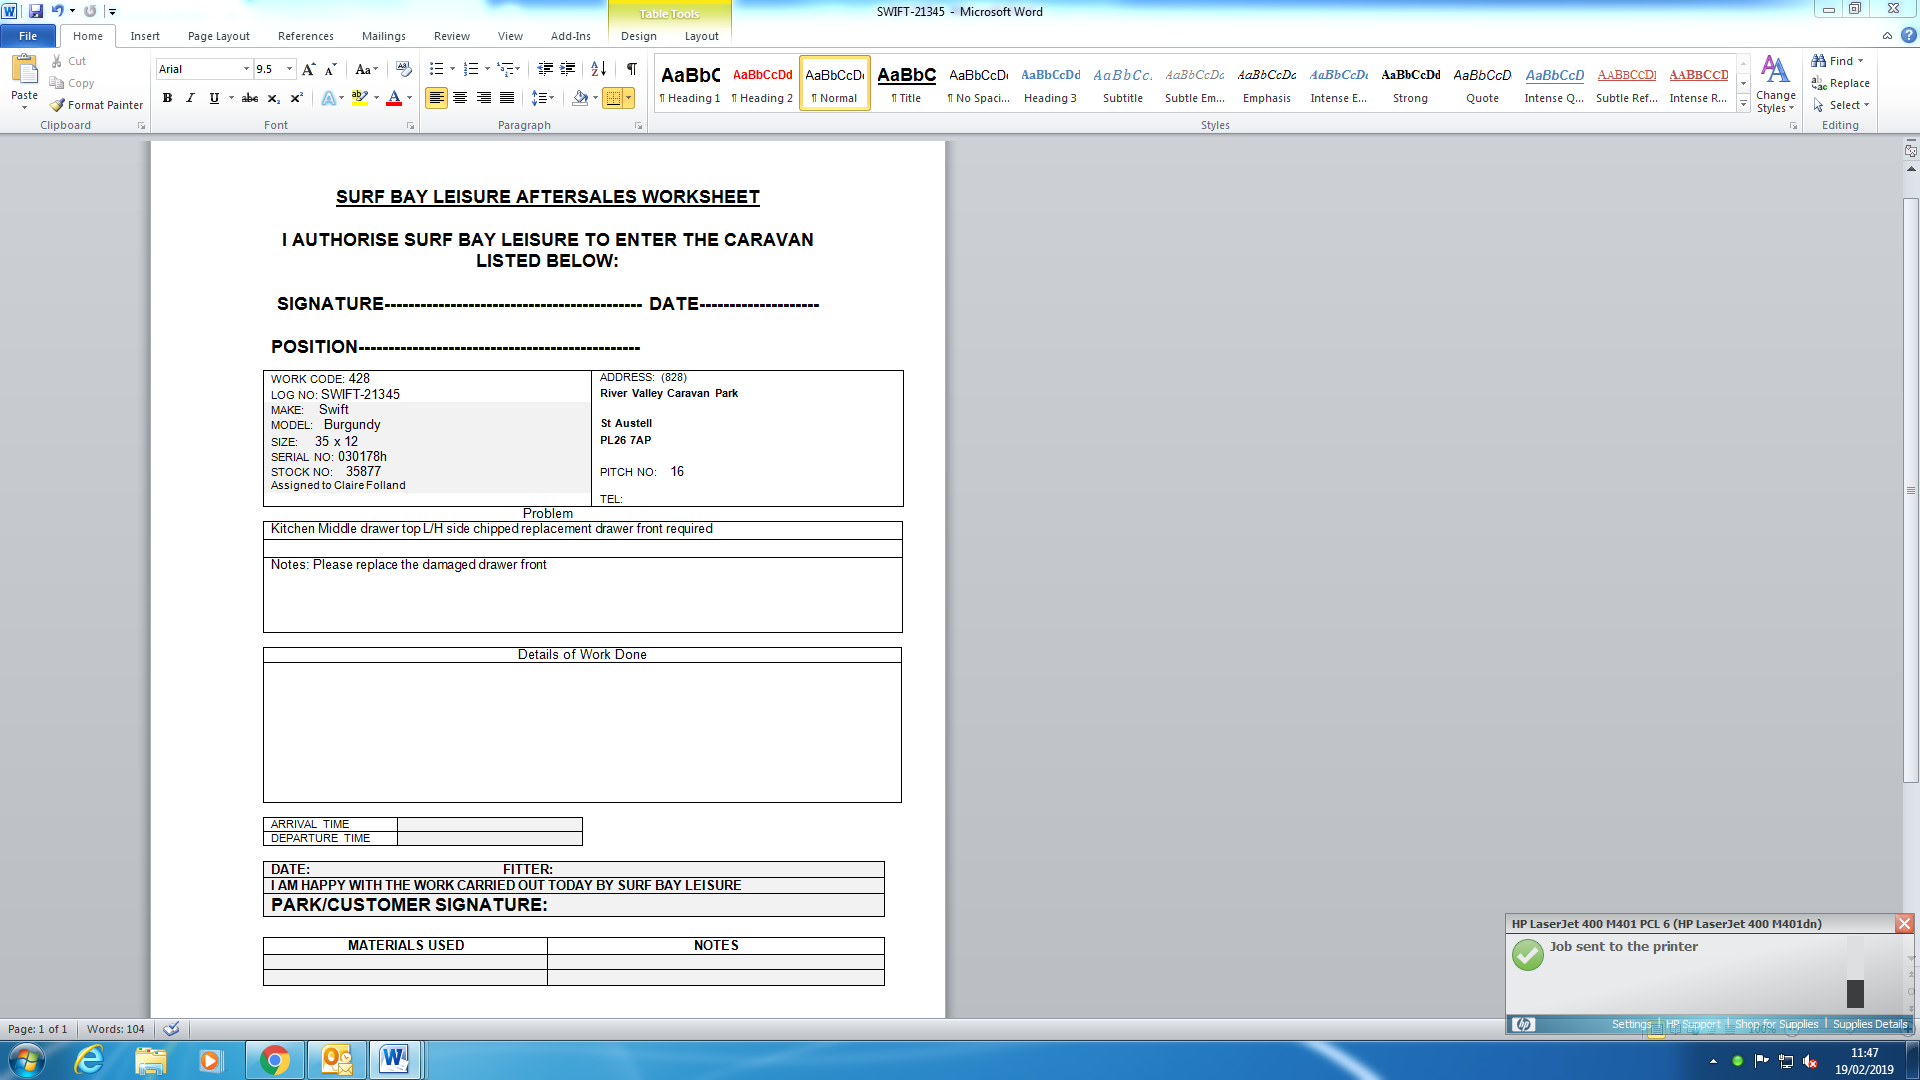Select the Center alignment icon
The width and height of the screenshot is (1920, 1080).
460,98
